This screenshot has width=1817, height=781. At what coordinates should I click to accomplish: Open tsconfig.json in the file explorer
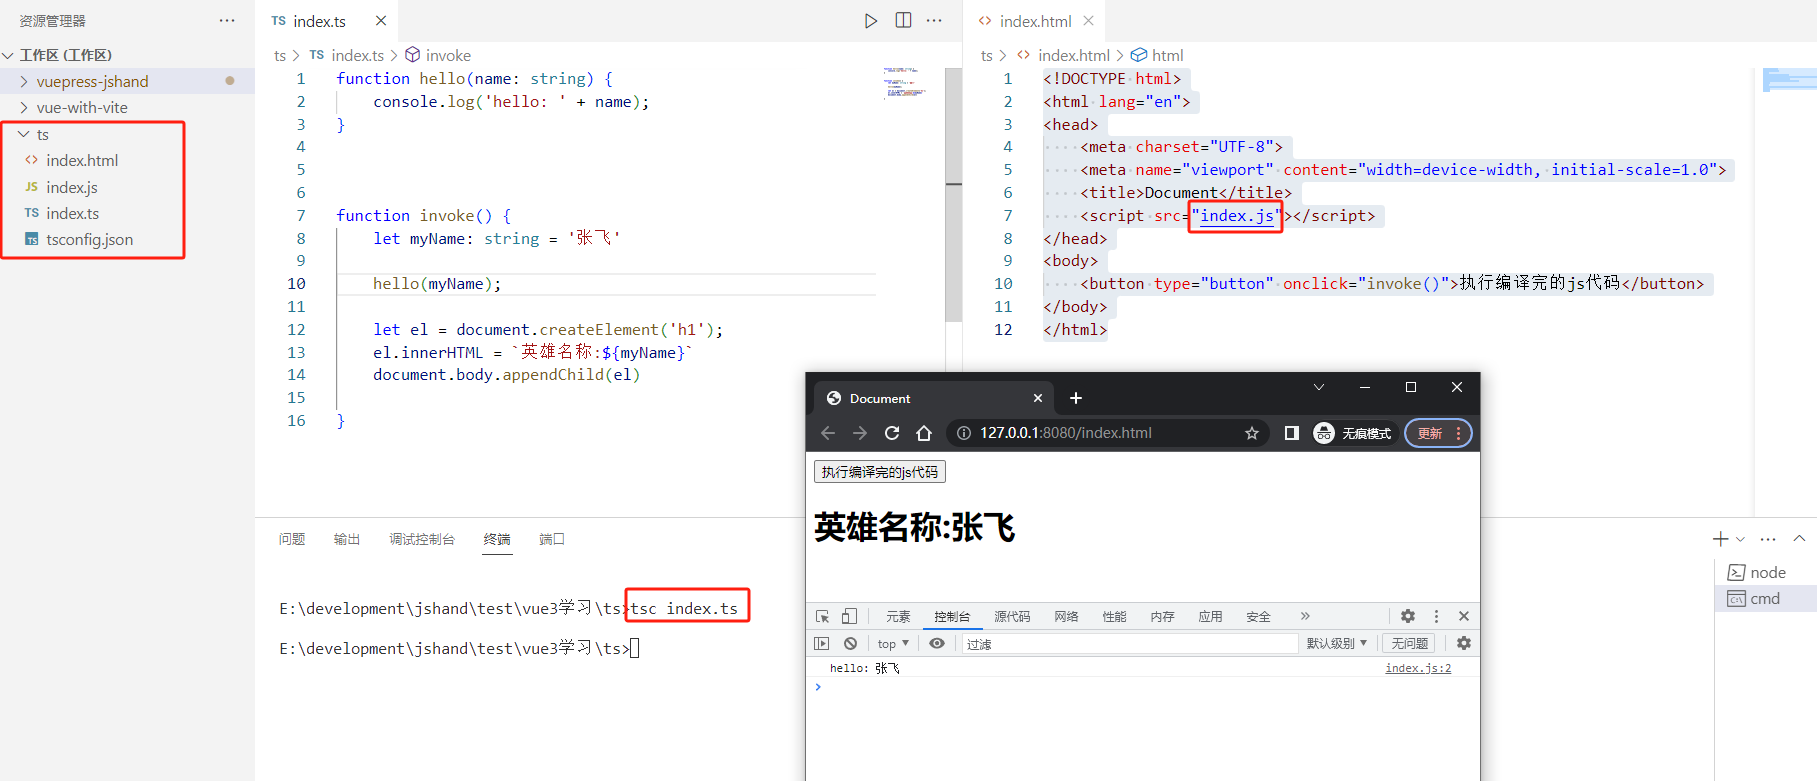click(x=89, y=239)
